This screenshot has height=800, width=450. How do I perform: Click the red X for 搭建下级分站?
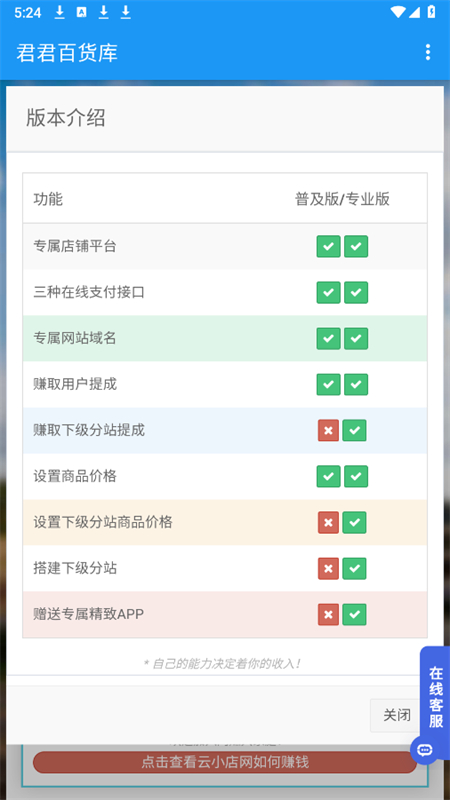[329, 568]
